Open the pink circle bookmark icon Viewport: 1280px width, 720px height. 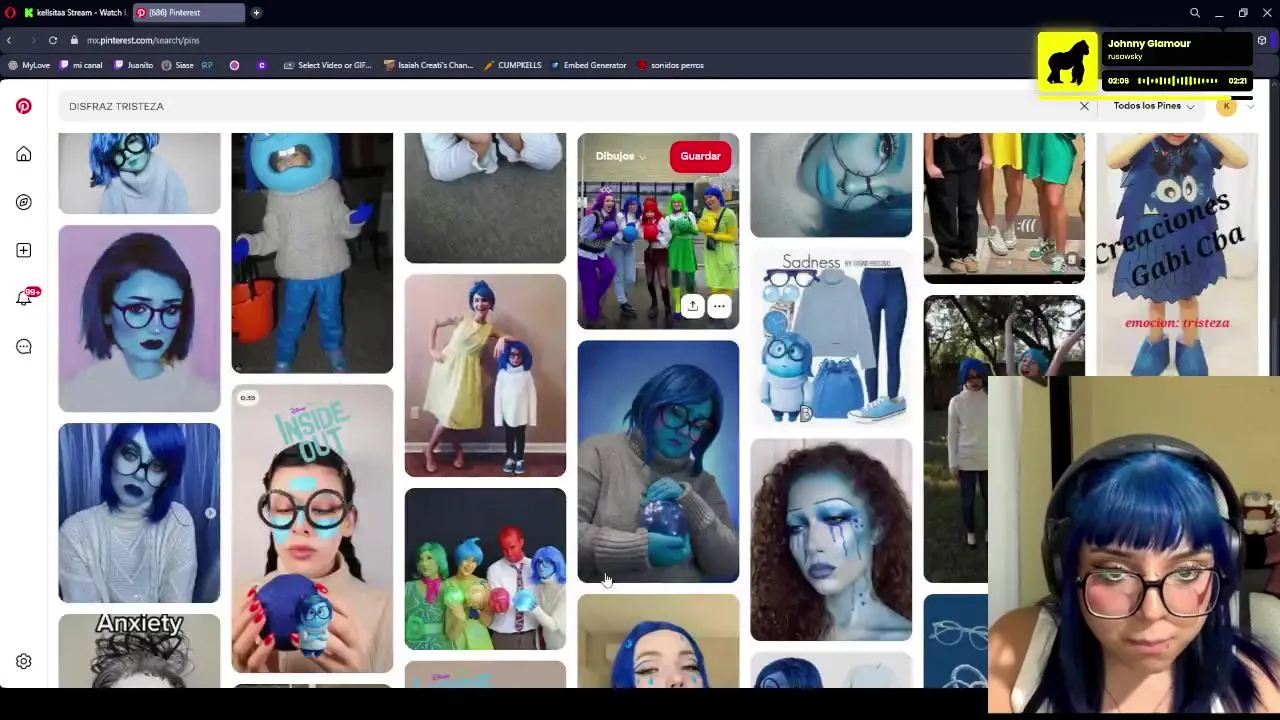tap(234, 65)
